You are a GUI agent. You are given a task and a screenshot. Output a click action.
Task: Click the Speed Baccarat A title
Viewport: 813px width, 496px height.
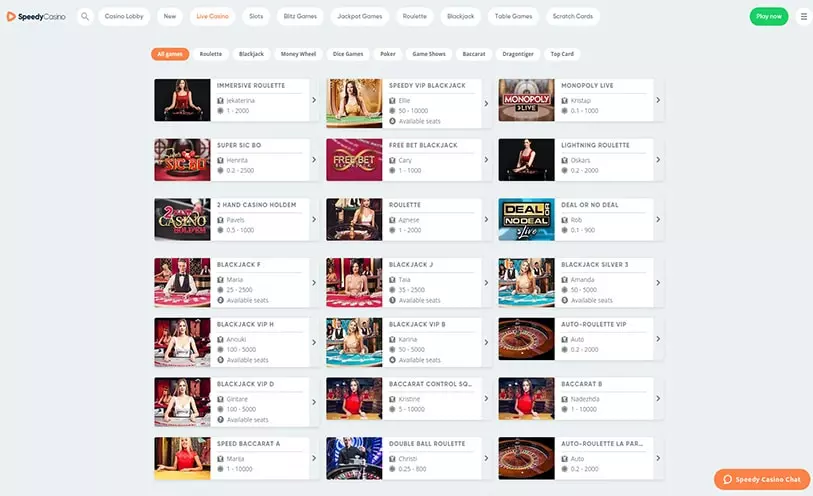point(248,443)
